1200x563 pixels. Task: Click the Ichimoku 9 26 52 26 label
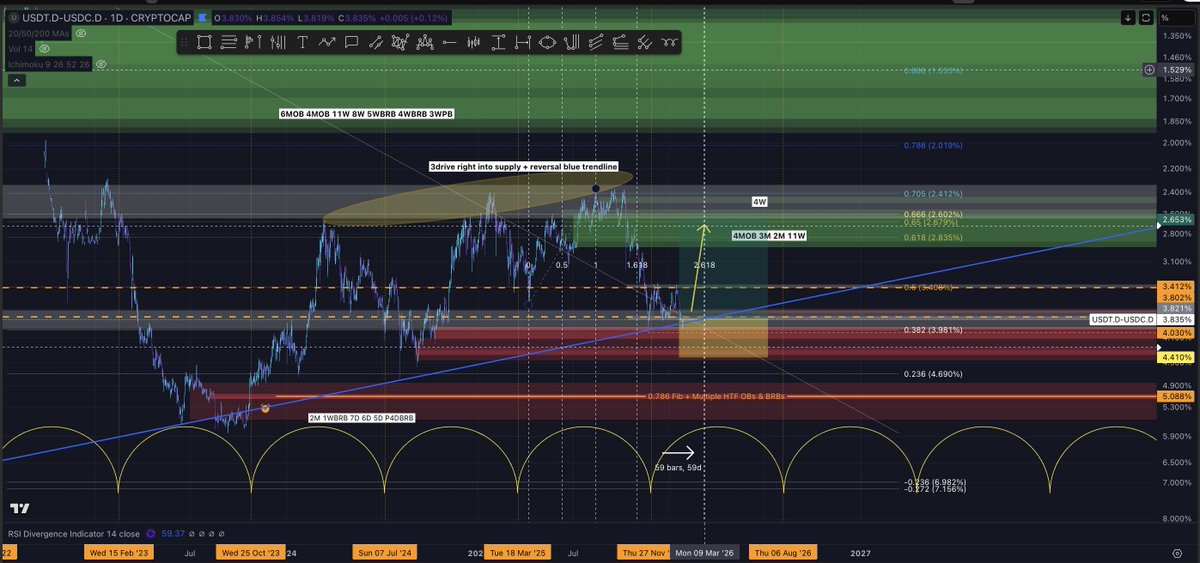coord(48,63)
